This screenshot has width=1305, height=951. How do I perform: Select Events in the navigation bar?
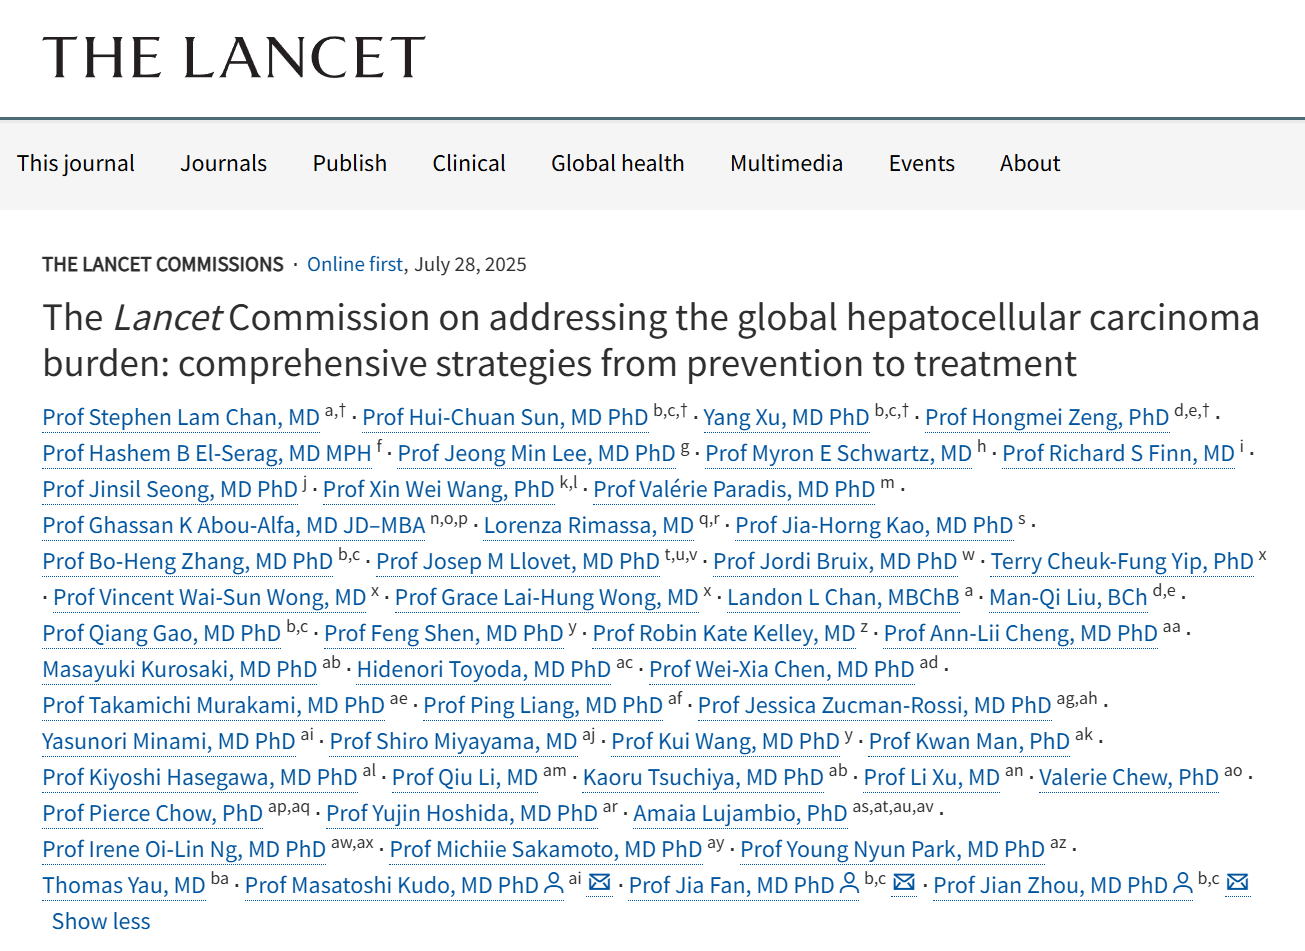tap(921, 163)
